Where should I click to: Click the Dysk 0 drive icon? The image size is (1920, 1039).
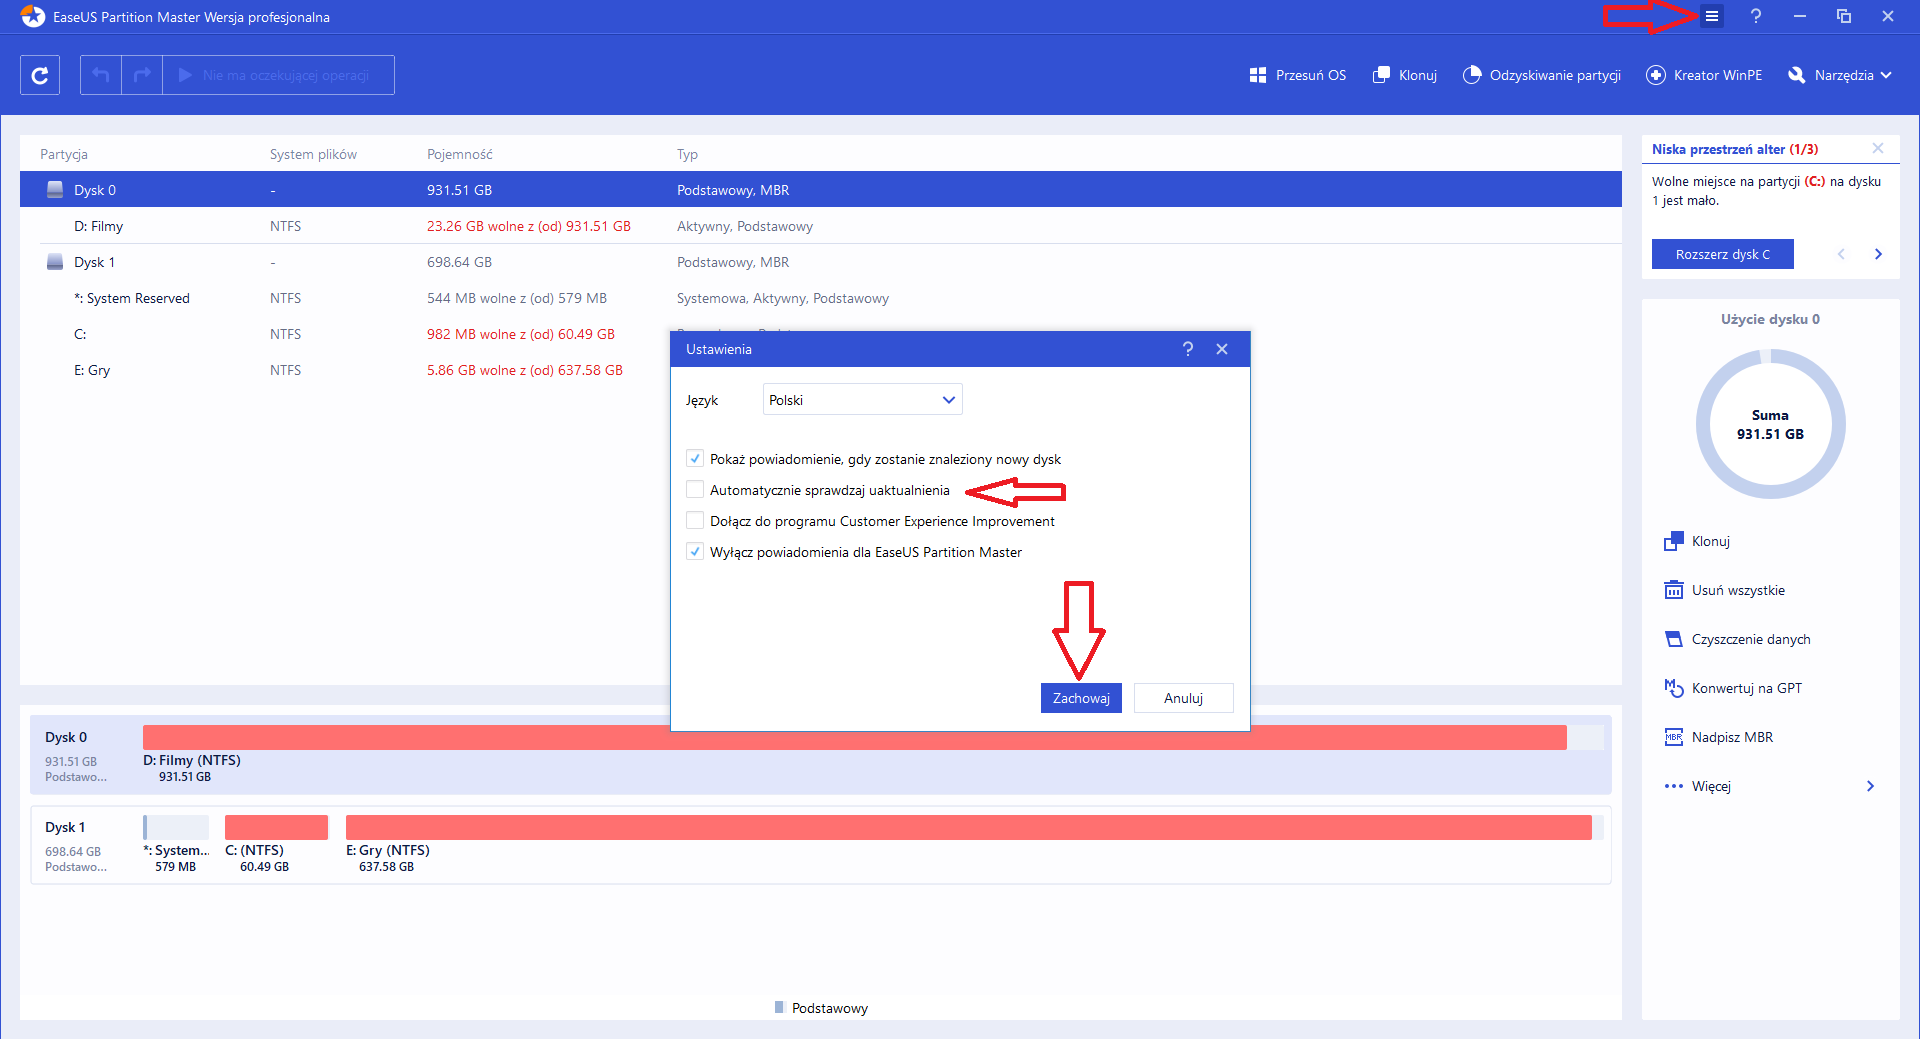[55, 190]
